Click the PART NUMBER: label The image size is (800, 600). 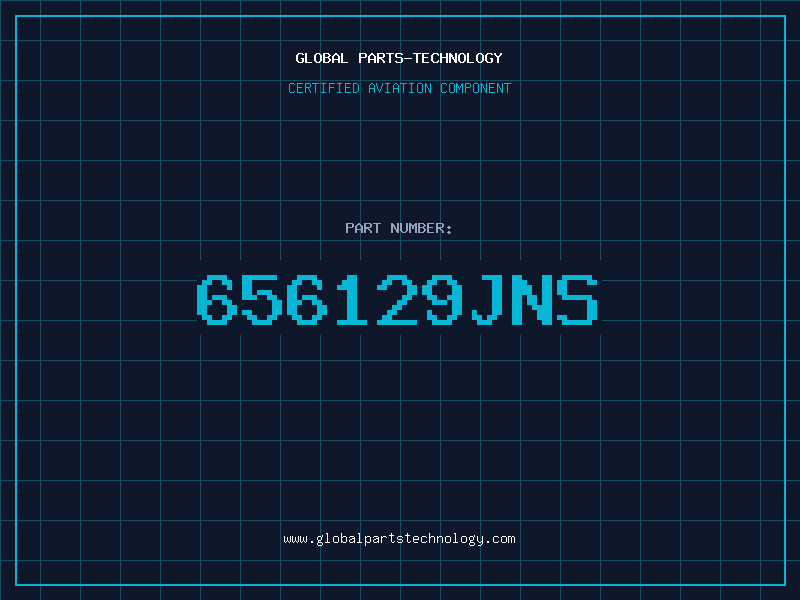coord(399,228)
